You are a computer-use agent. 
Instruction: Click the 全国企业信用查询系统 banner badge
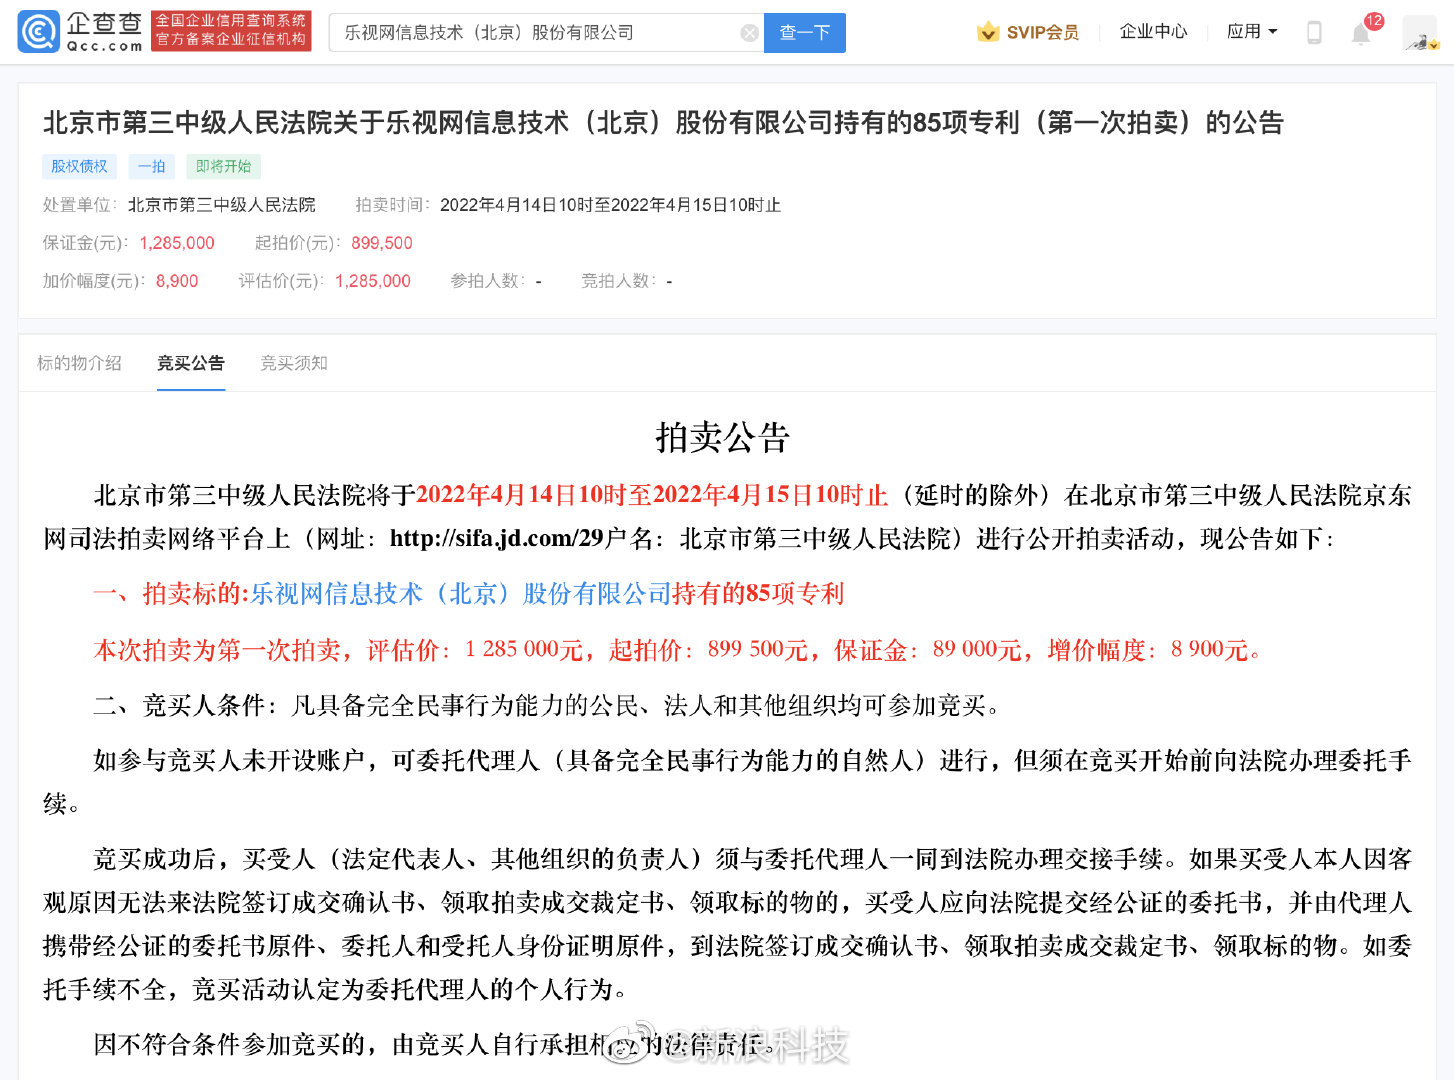click(231, 31)
